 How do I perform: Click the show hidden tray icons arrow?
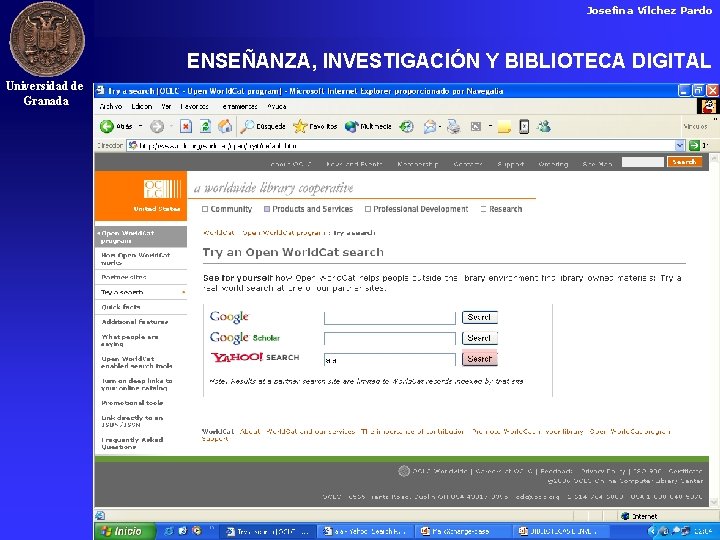pos(651,531)
